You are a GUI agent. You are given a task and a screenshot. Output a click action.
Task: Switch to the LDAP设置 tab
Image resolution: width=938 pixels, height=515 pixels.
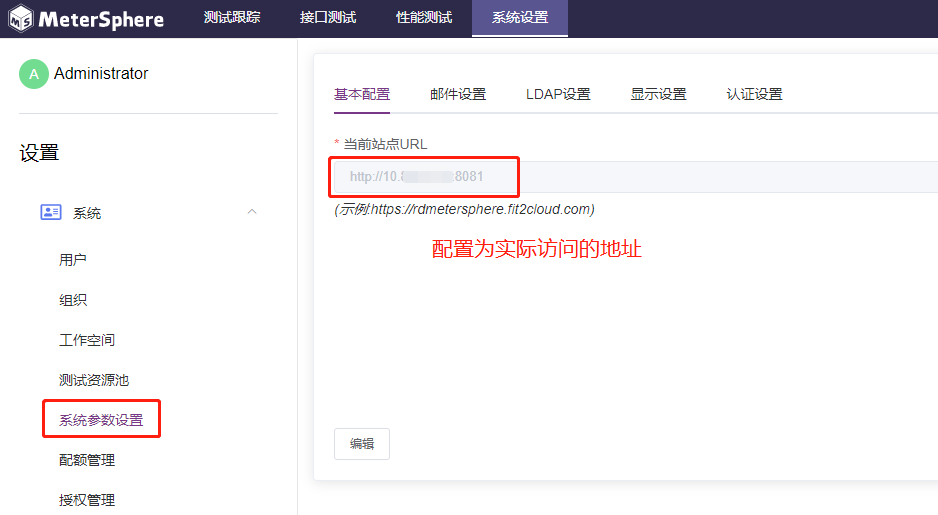pos(558,95)
